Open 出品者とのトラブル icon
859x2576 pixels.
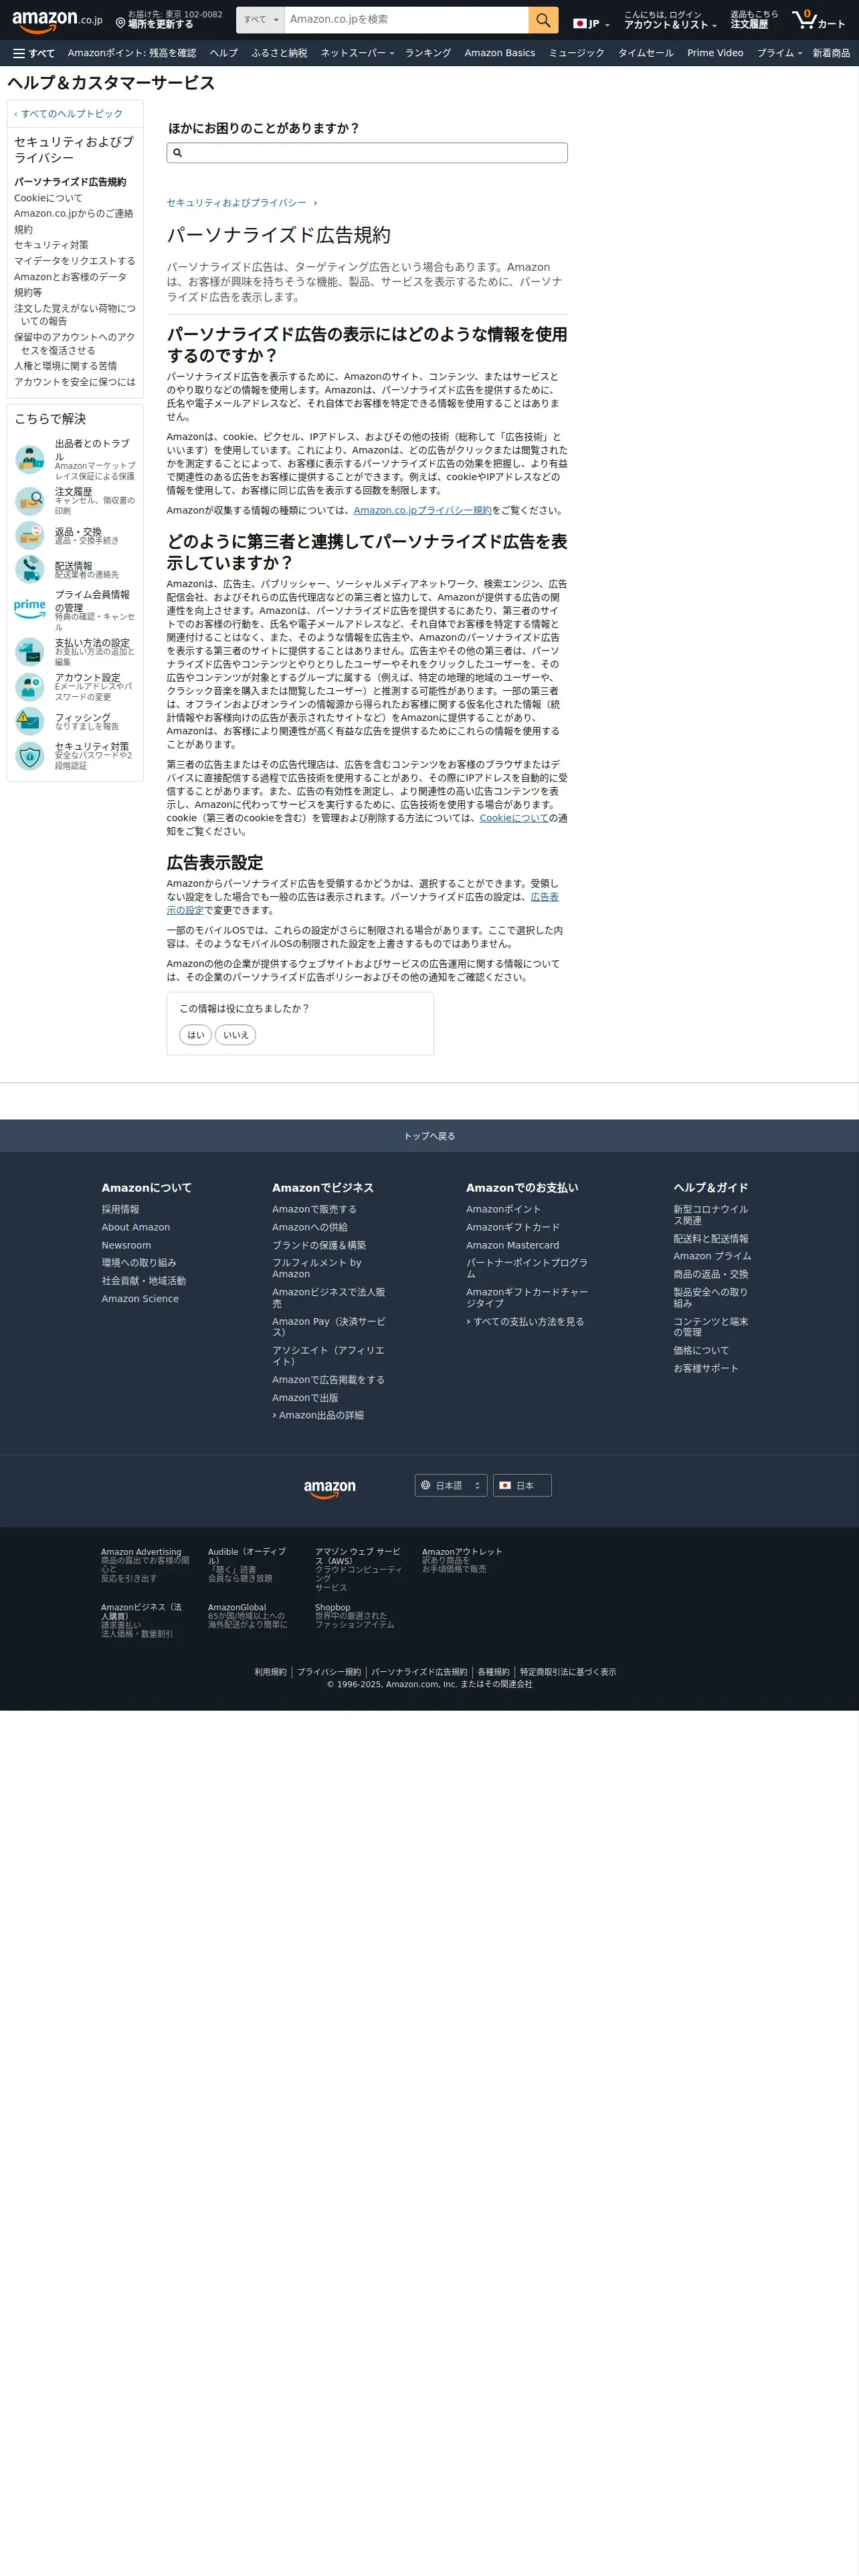tap(30, 459)
